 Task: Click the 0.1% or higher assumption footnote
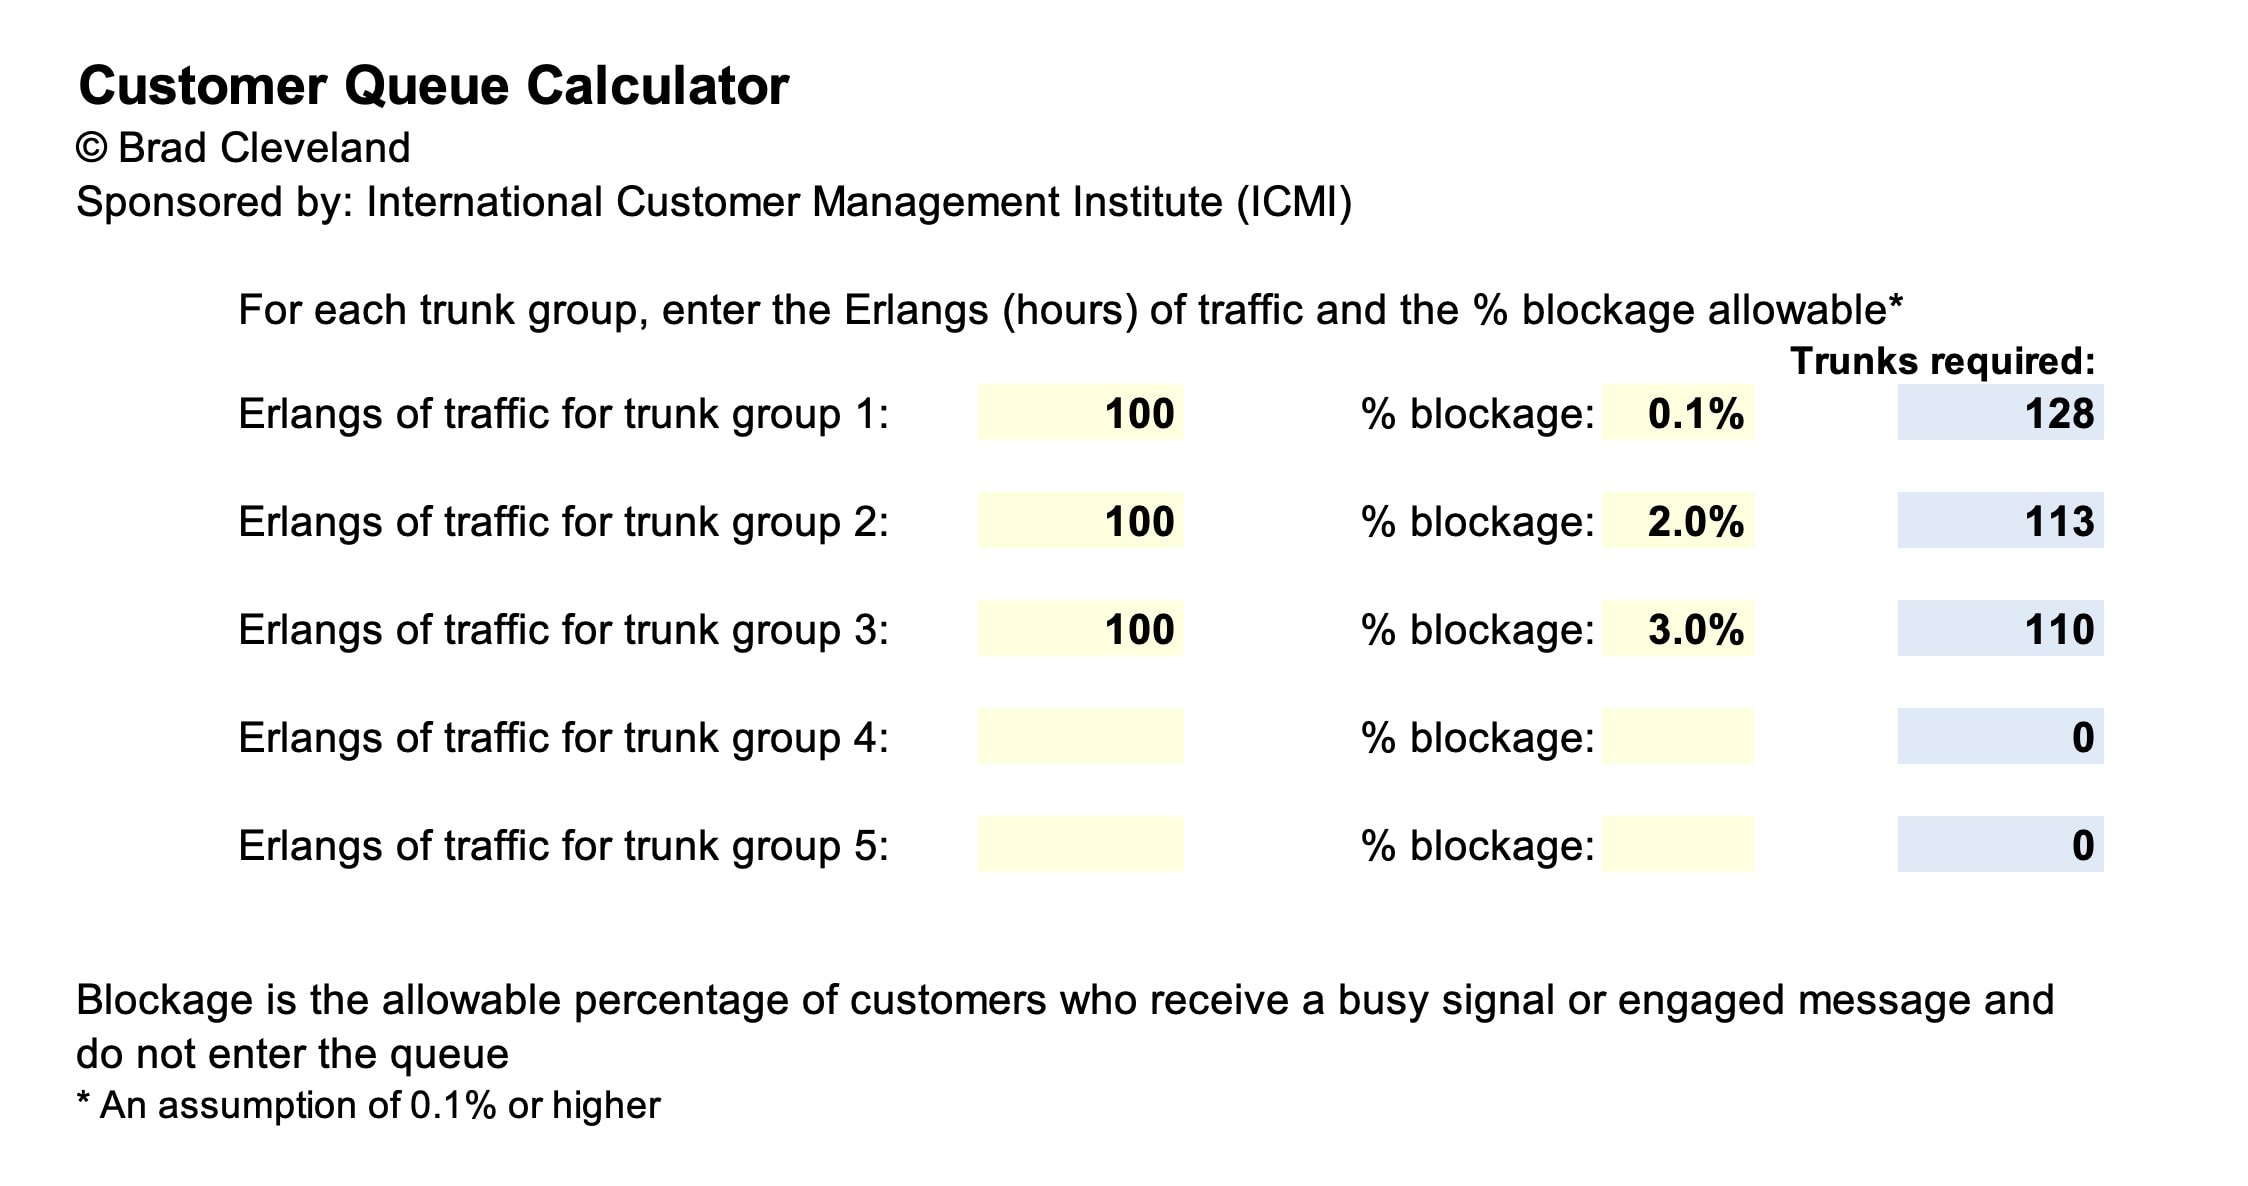369,1105
